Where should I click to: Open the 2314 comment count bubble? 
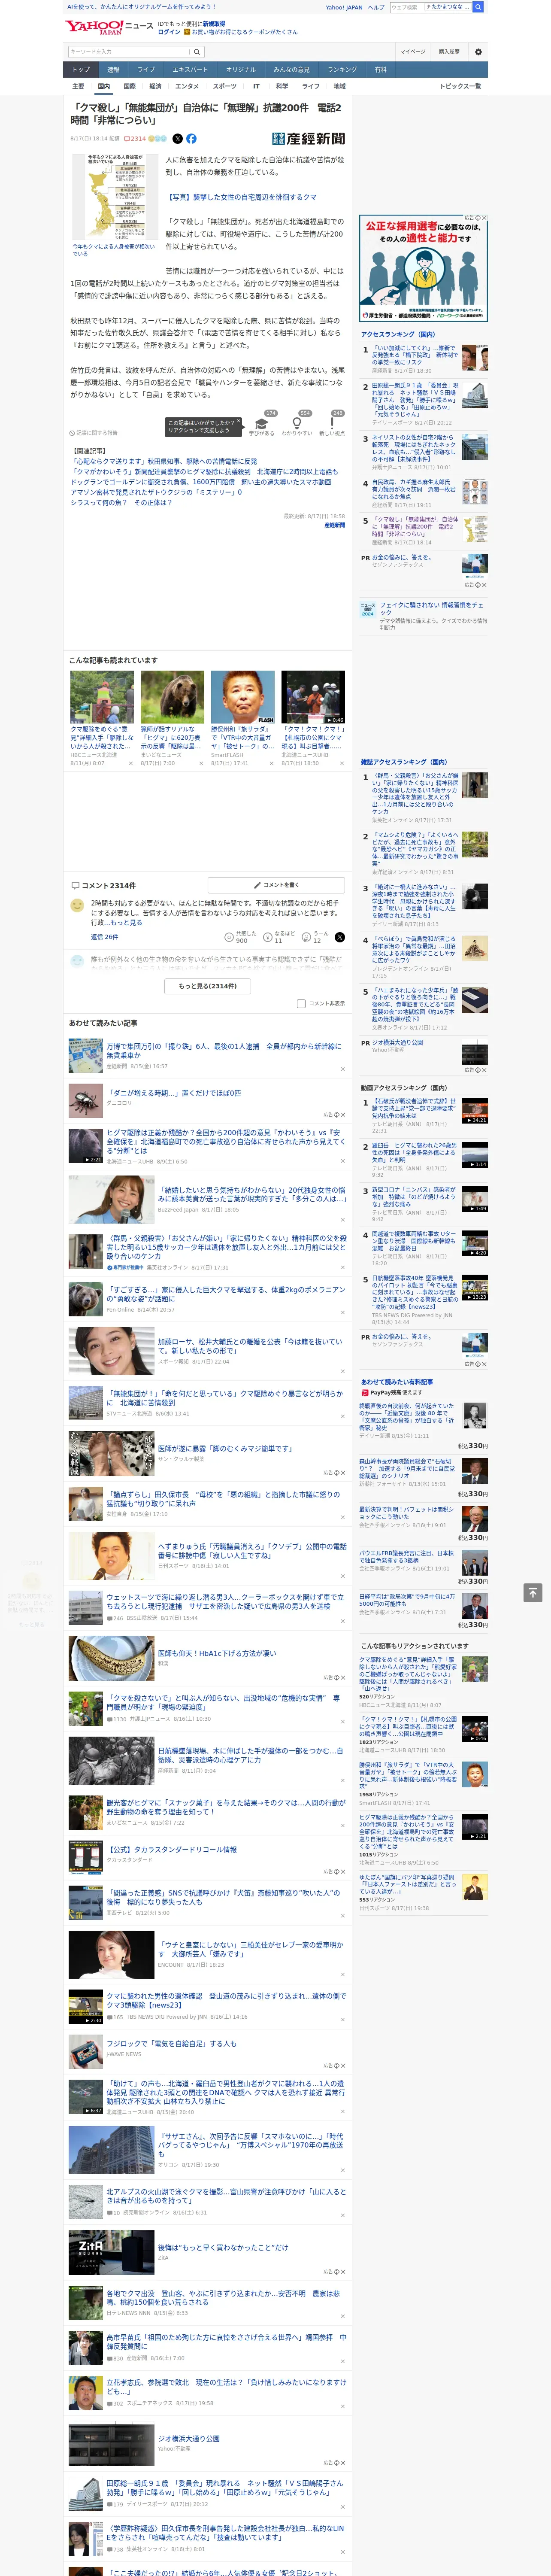click(135, 139)
